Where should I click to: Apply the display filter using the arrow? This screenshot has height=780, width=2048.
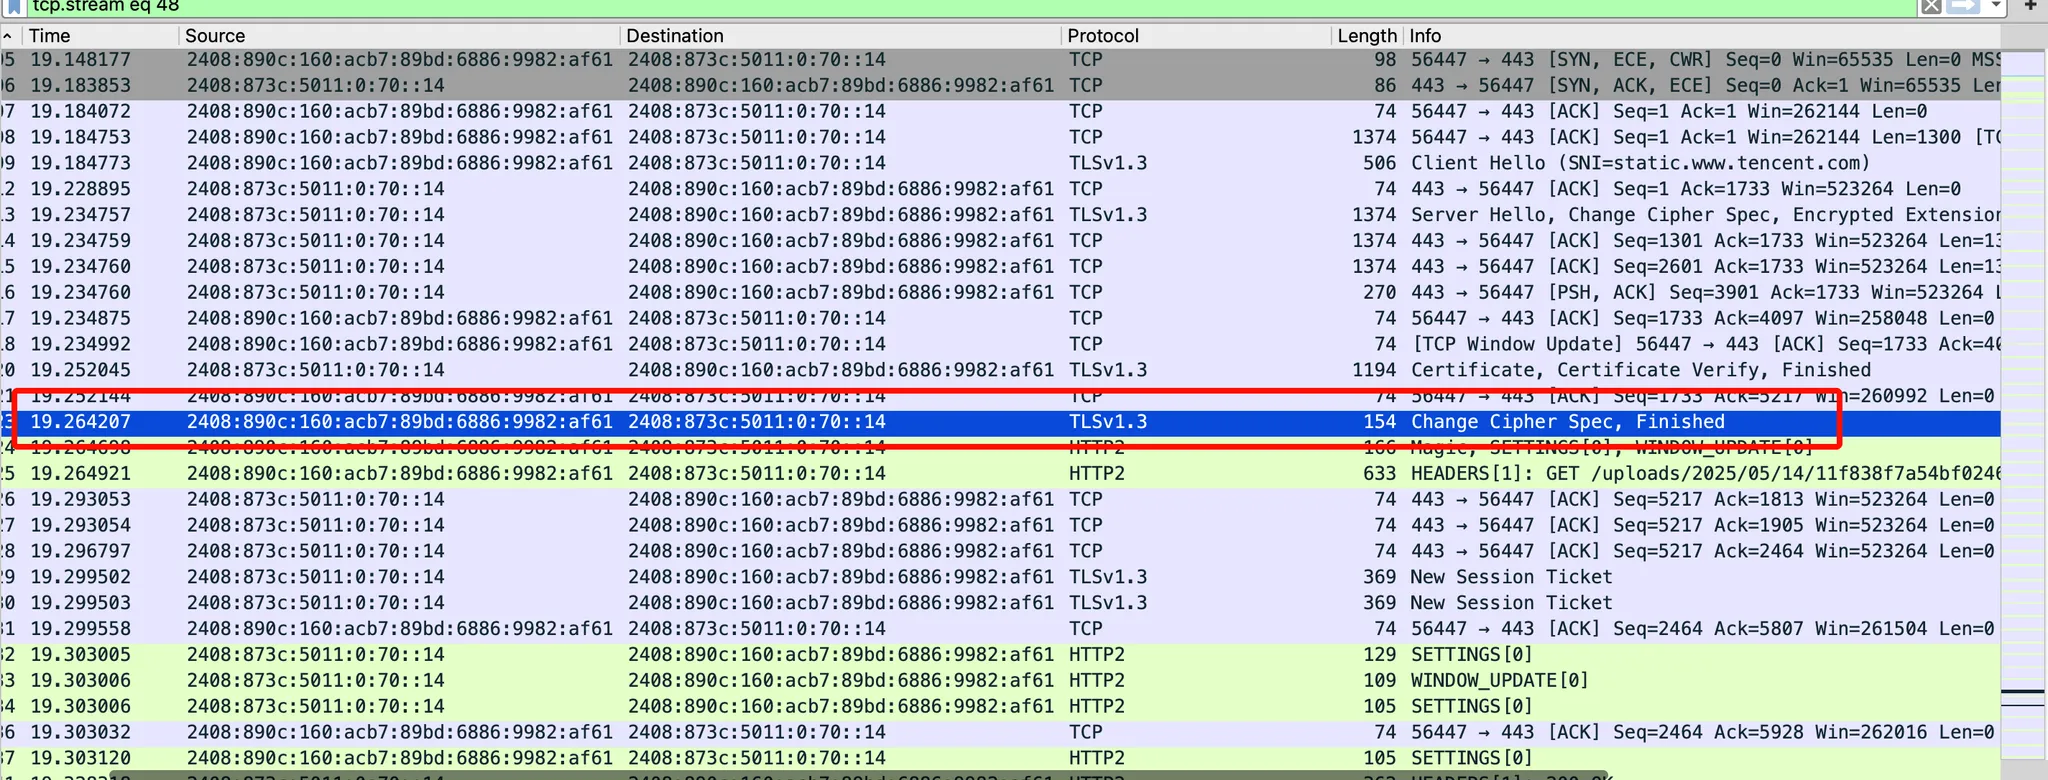(x=1964, y=6)
